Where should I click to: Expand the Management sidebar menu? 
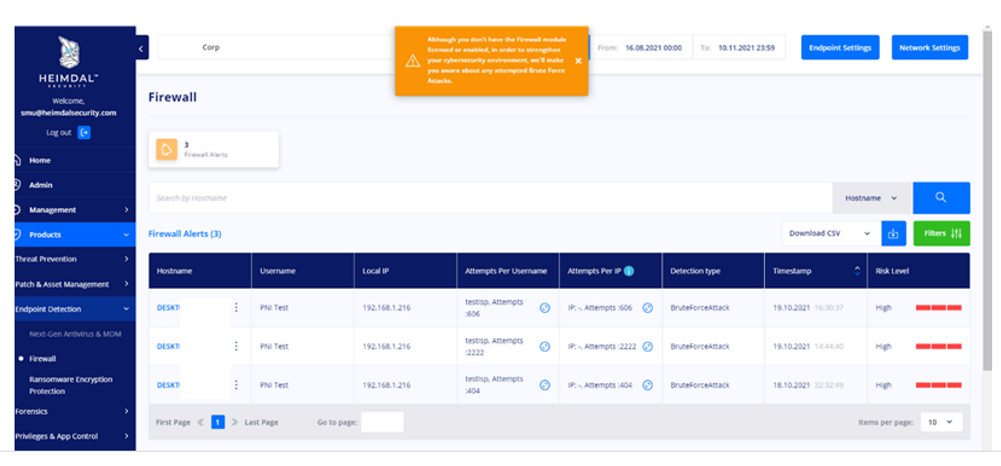(75, 210)
